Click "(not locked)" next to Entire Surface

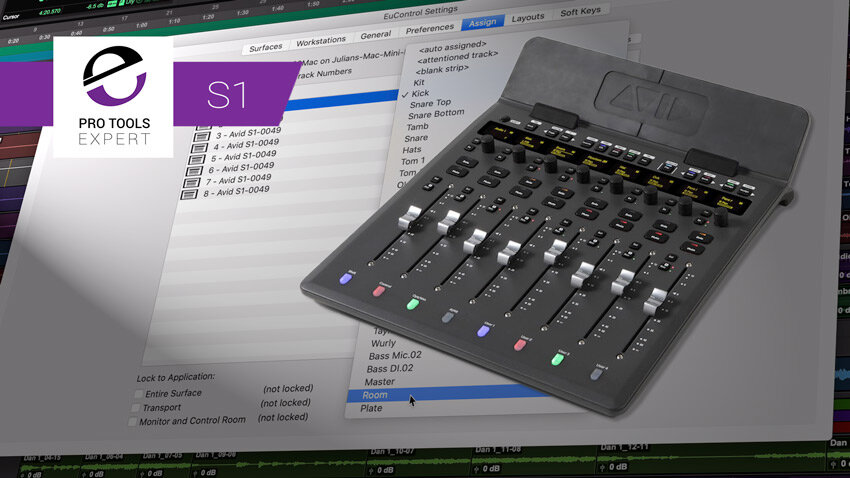tap(288, 389)
